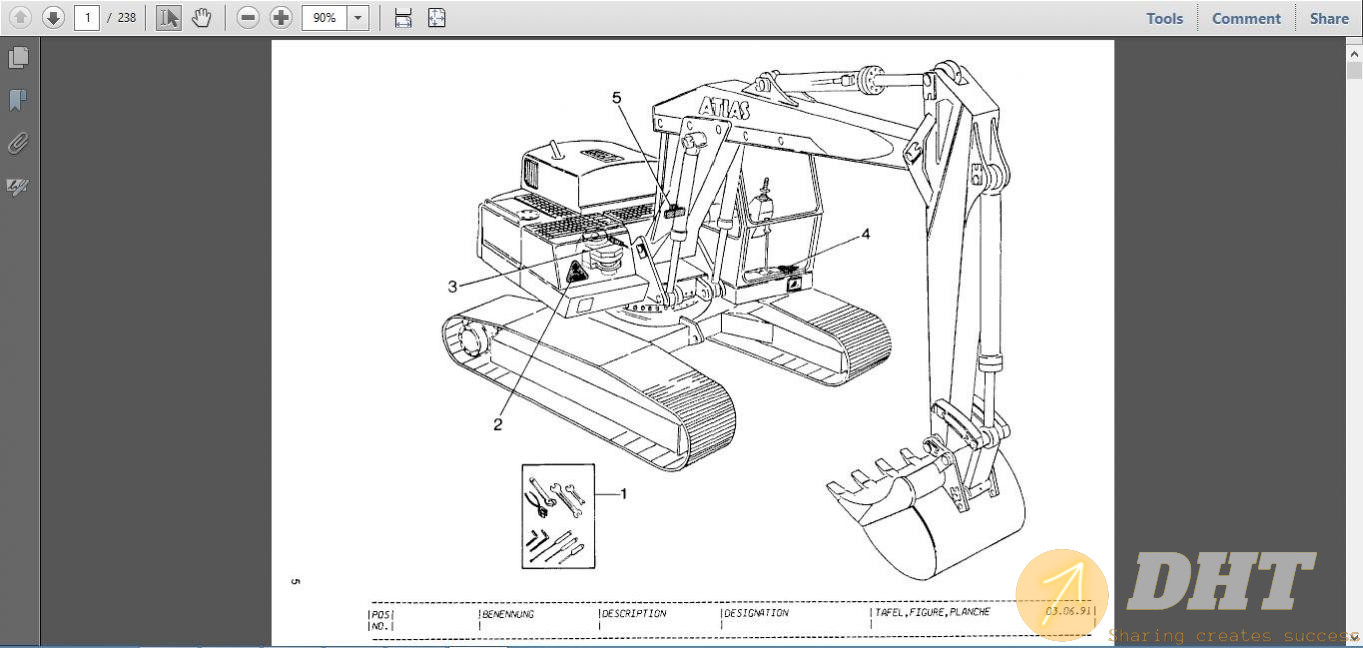Fit one full page to window

437,17
